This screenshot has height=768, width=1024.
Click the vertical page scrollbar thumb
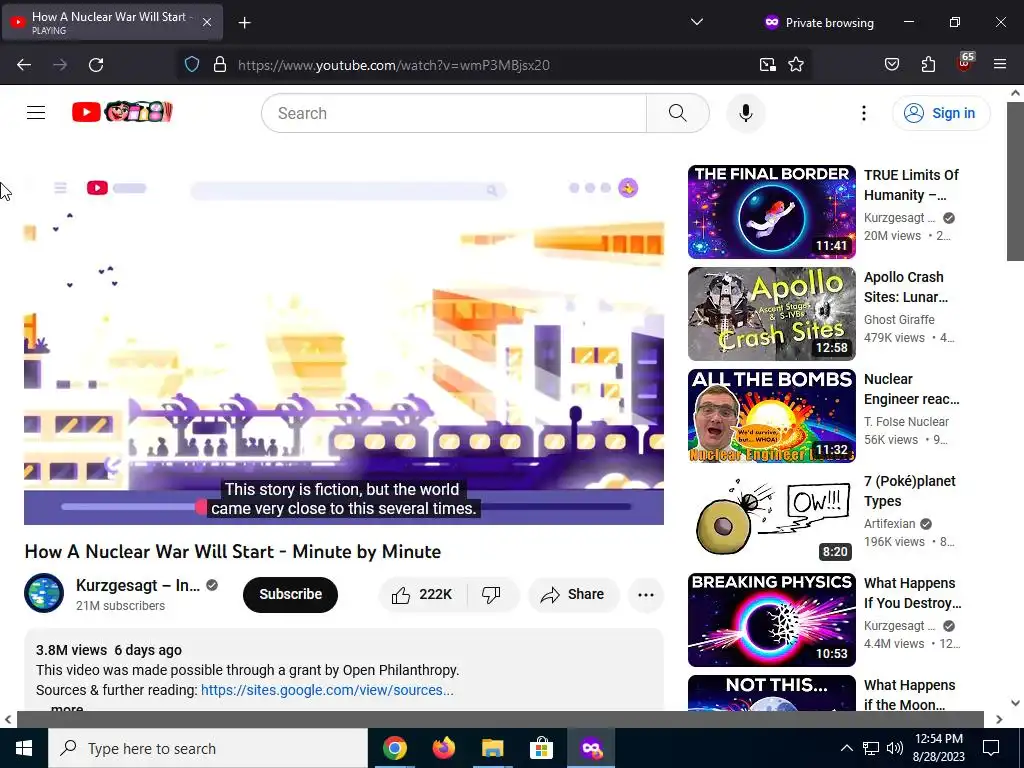point(1015,182)
